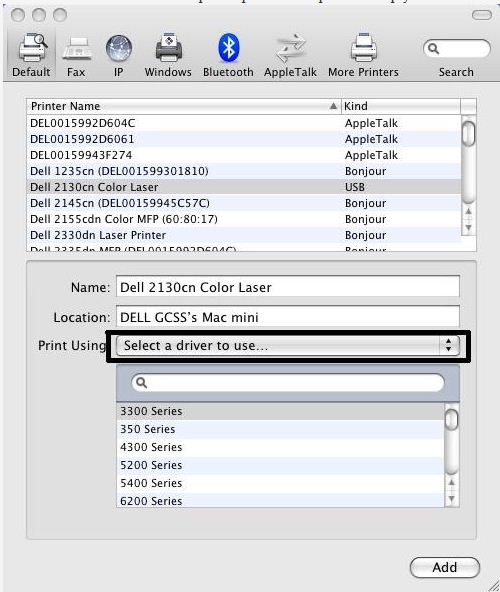Select the 5400 Series driver

pos(280,483)
